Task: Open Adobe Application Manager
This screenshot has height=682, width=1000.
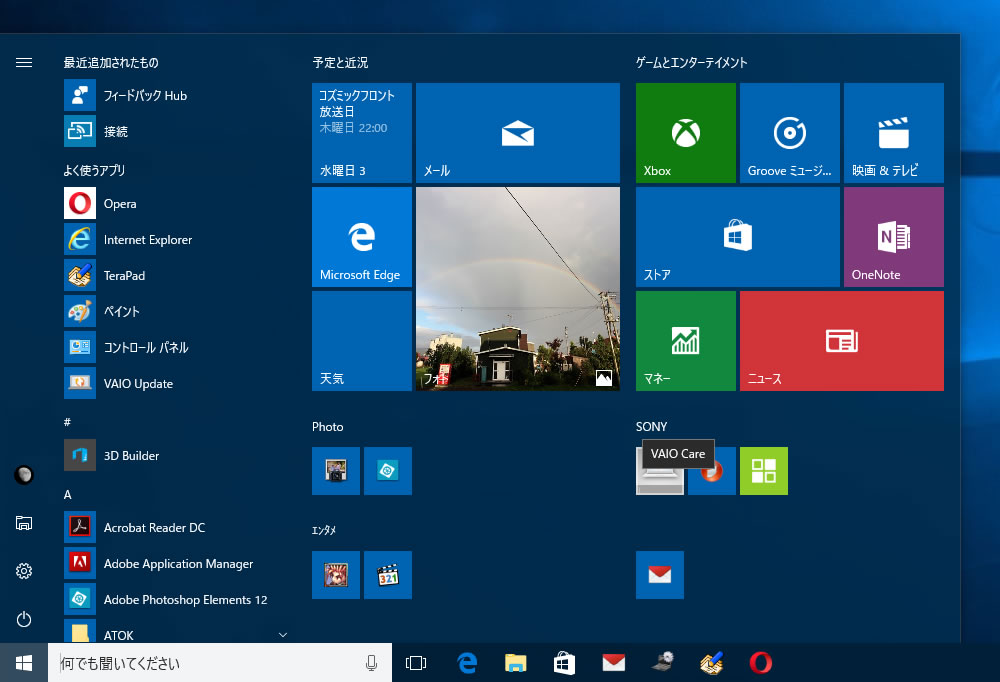Action: (172, 563)
